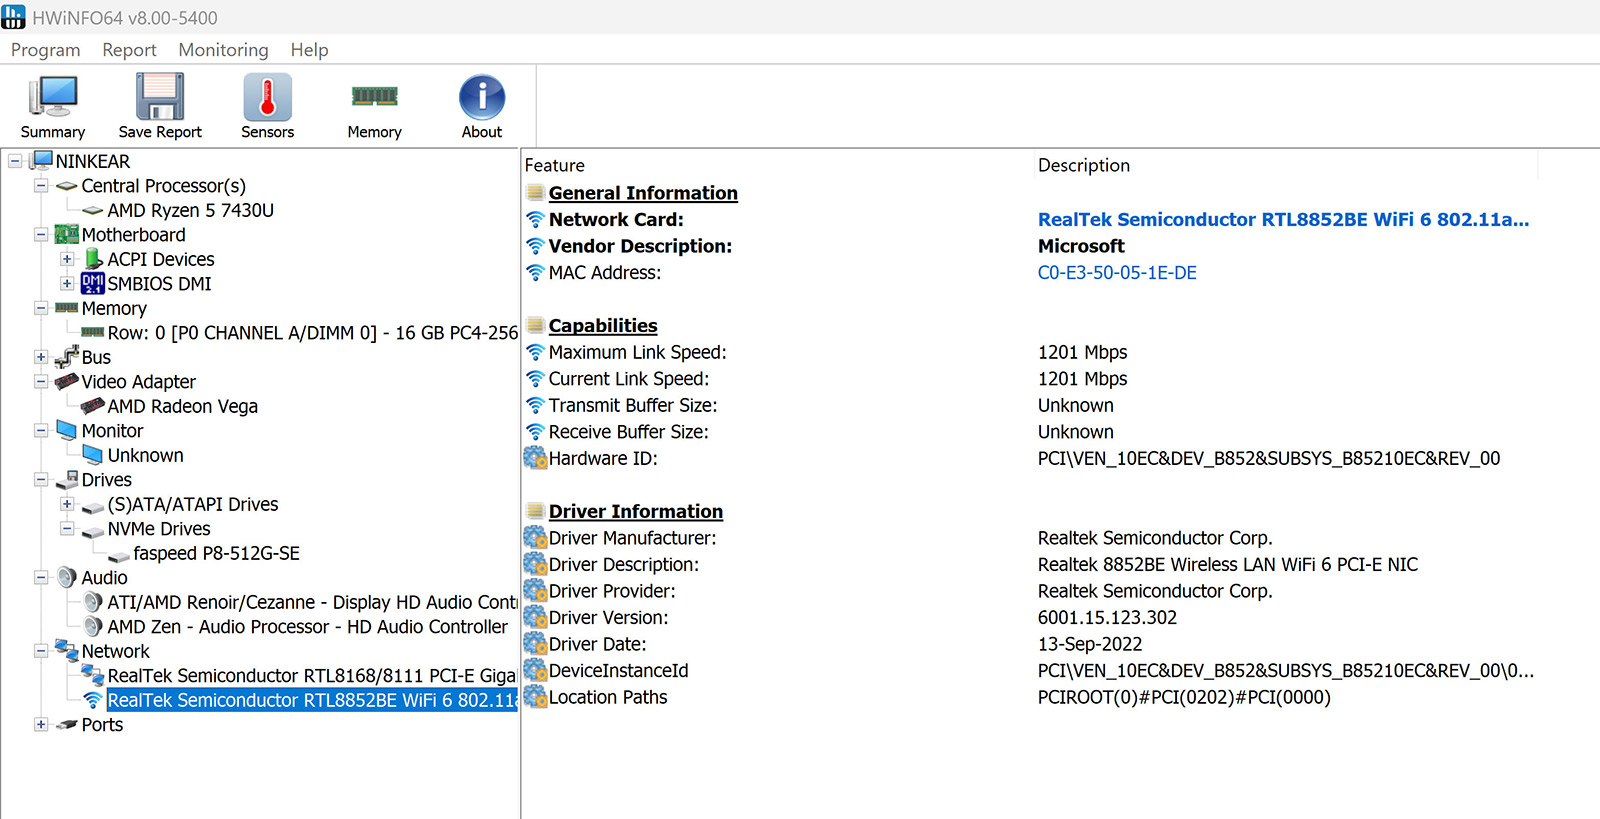Click the Driver Version value 6001.15.123.302
Screen dimensions: 1600x819
[1107, 617]
